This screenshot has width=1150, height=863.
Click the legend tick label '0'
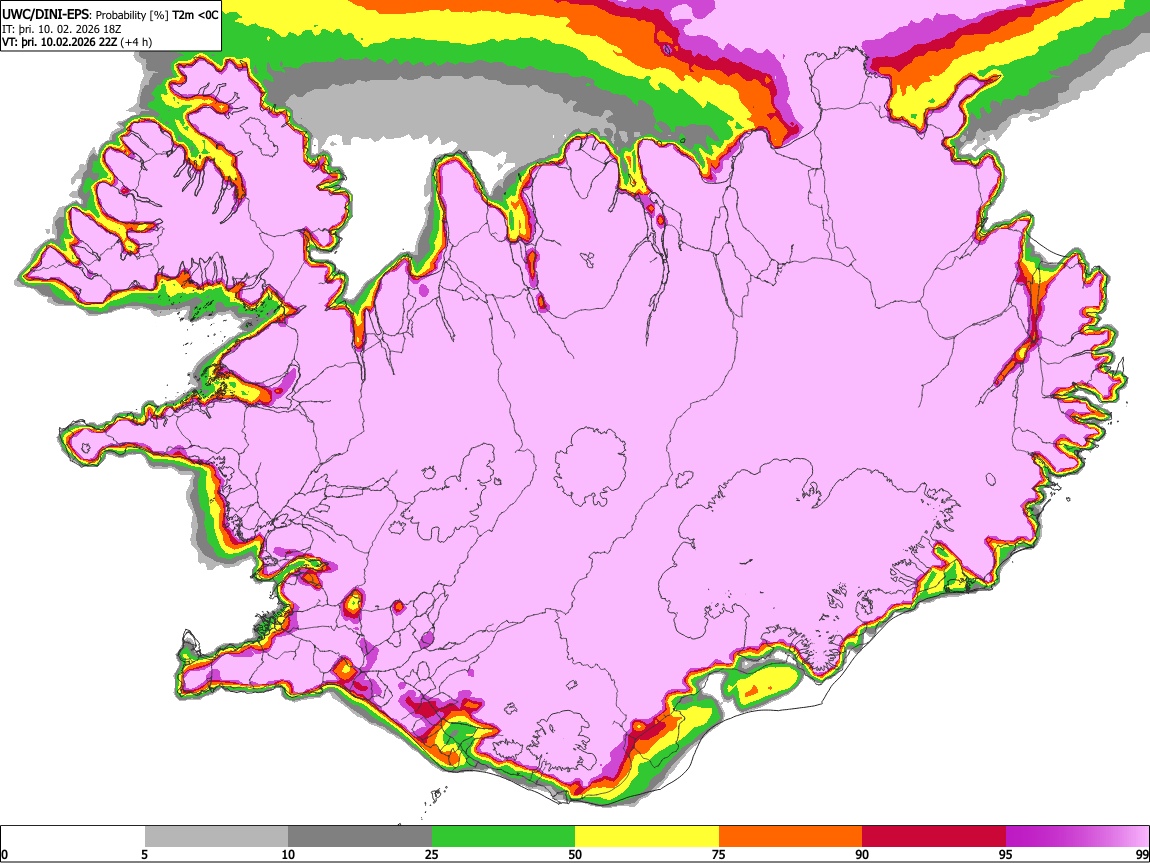pos(4,855)
